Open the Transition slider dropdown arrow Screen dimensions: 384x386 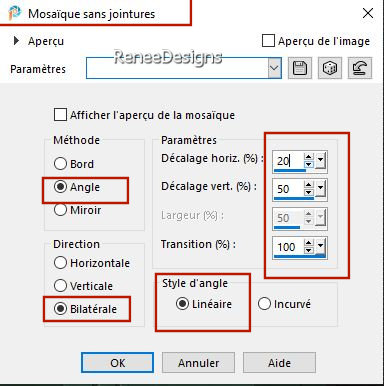(x=320, y=247)
